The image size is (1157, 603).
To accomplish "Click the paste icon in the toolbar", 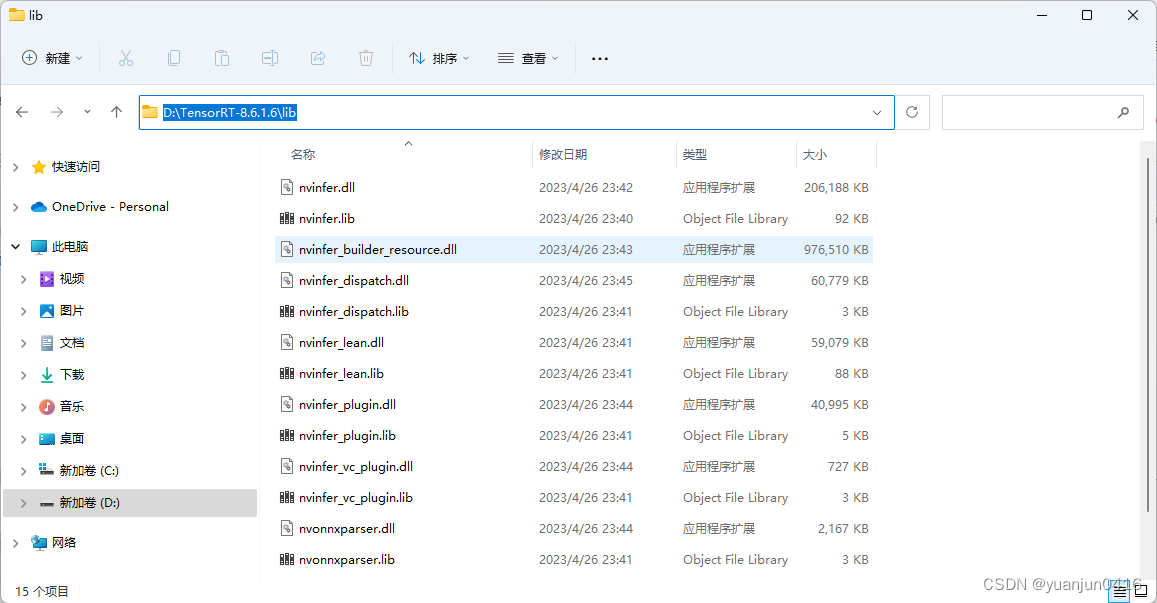I will 222,58.
